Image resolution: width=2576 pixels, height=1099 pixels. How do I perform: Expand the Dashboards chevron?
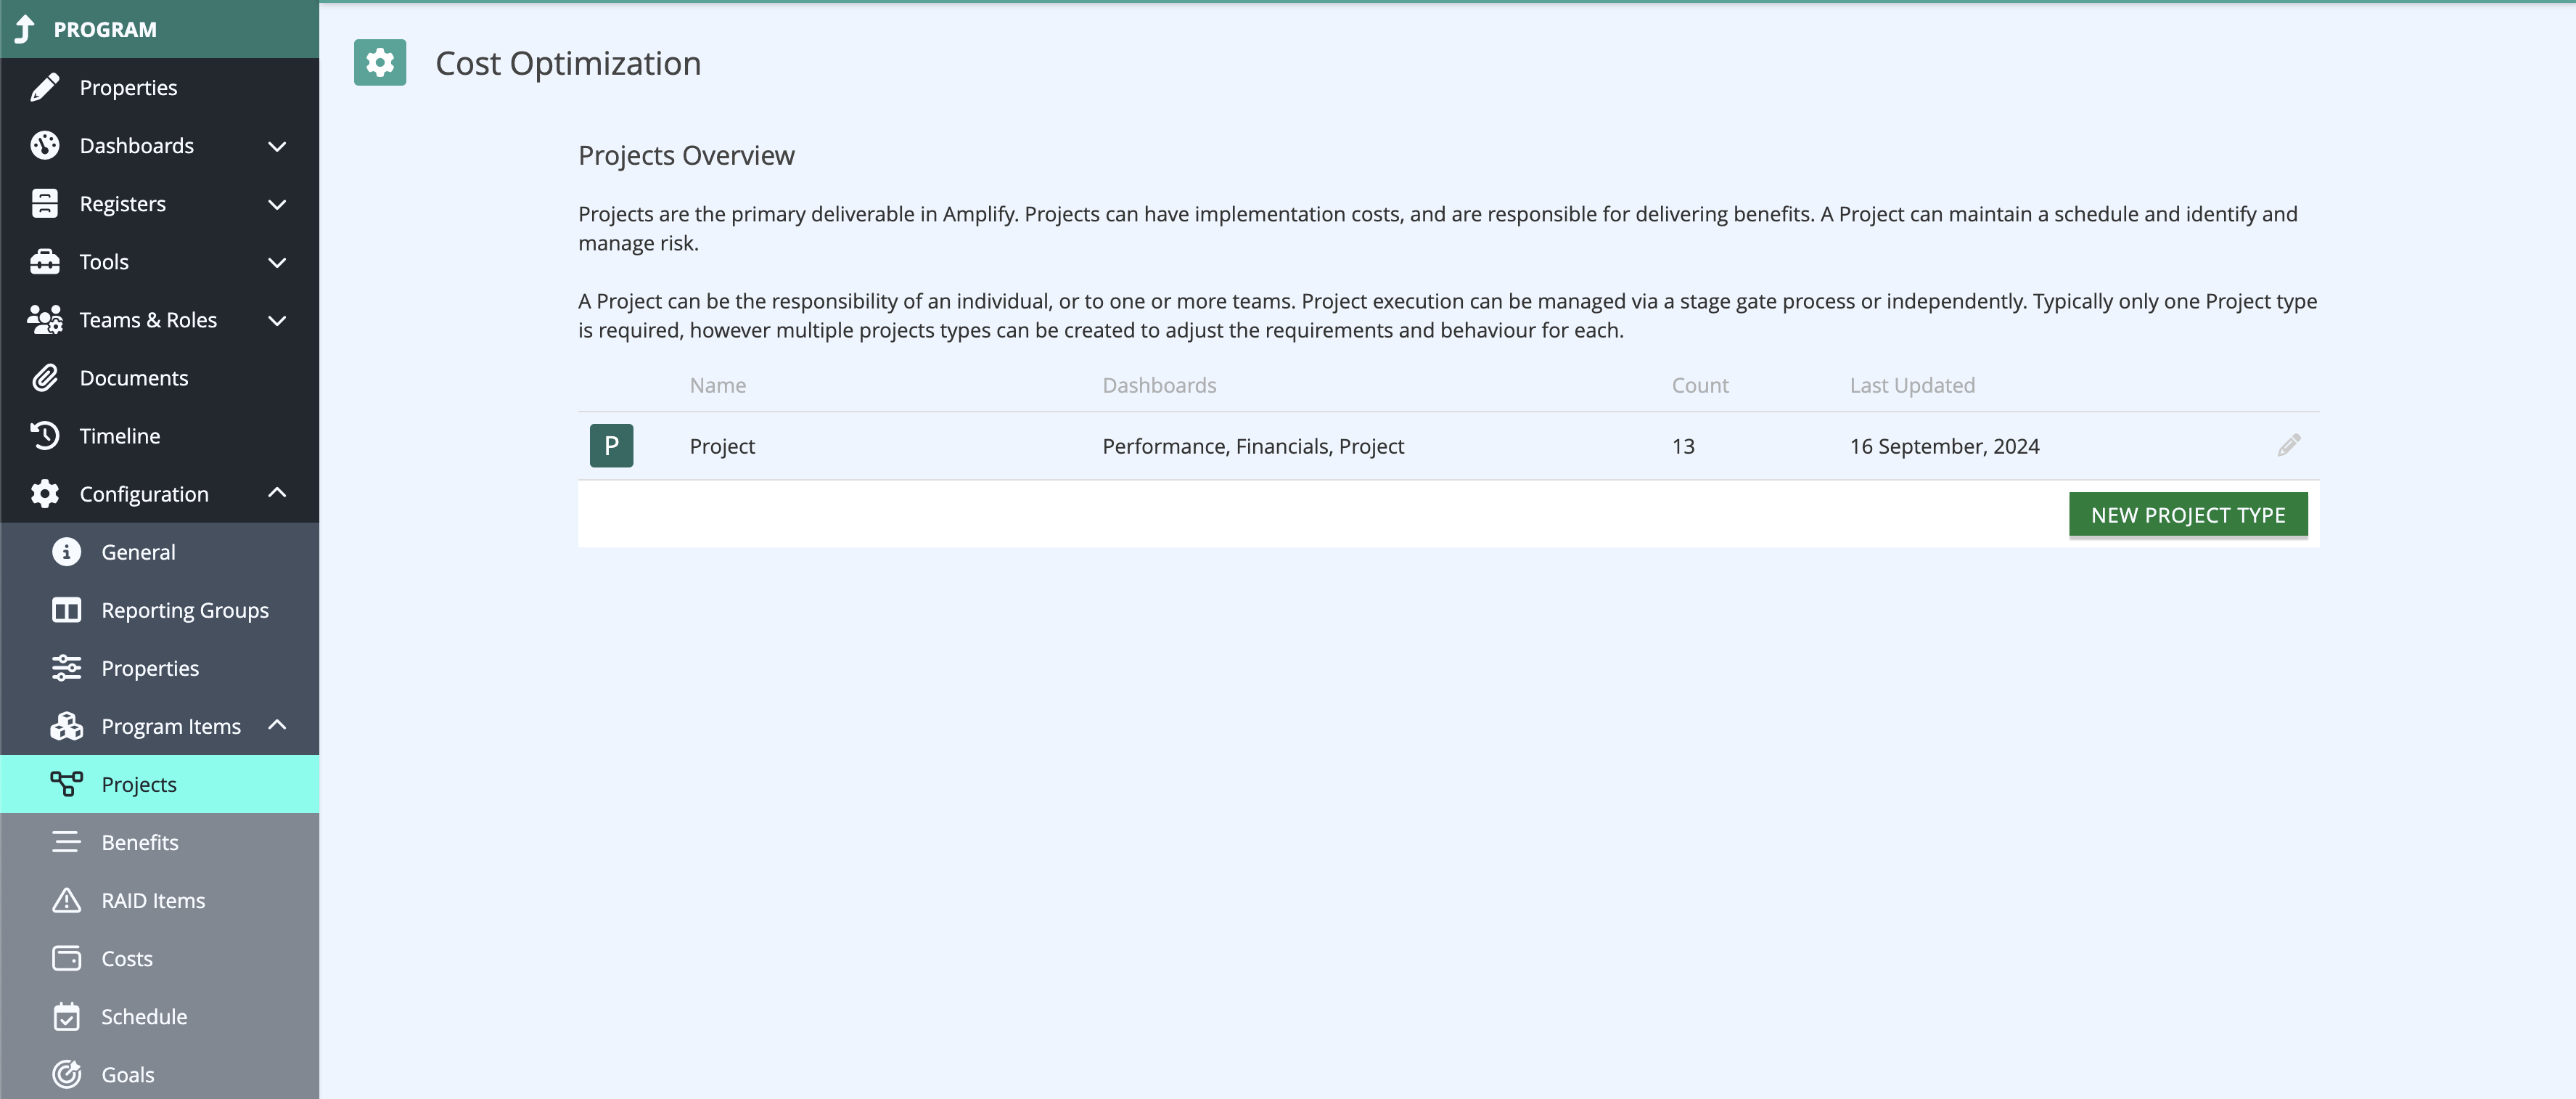pyautogui.click(x=277, y=146)
